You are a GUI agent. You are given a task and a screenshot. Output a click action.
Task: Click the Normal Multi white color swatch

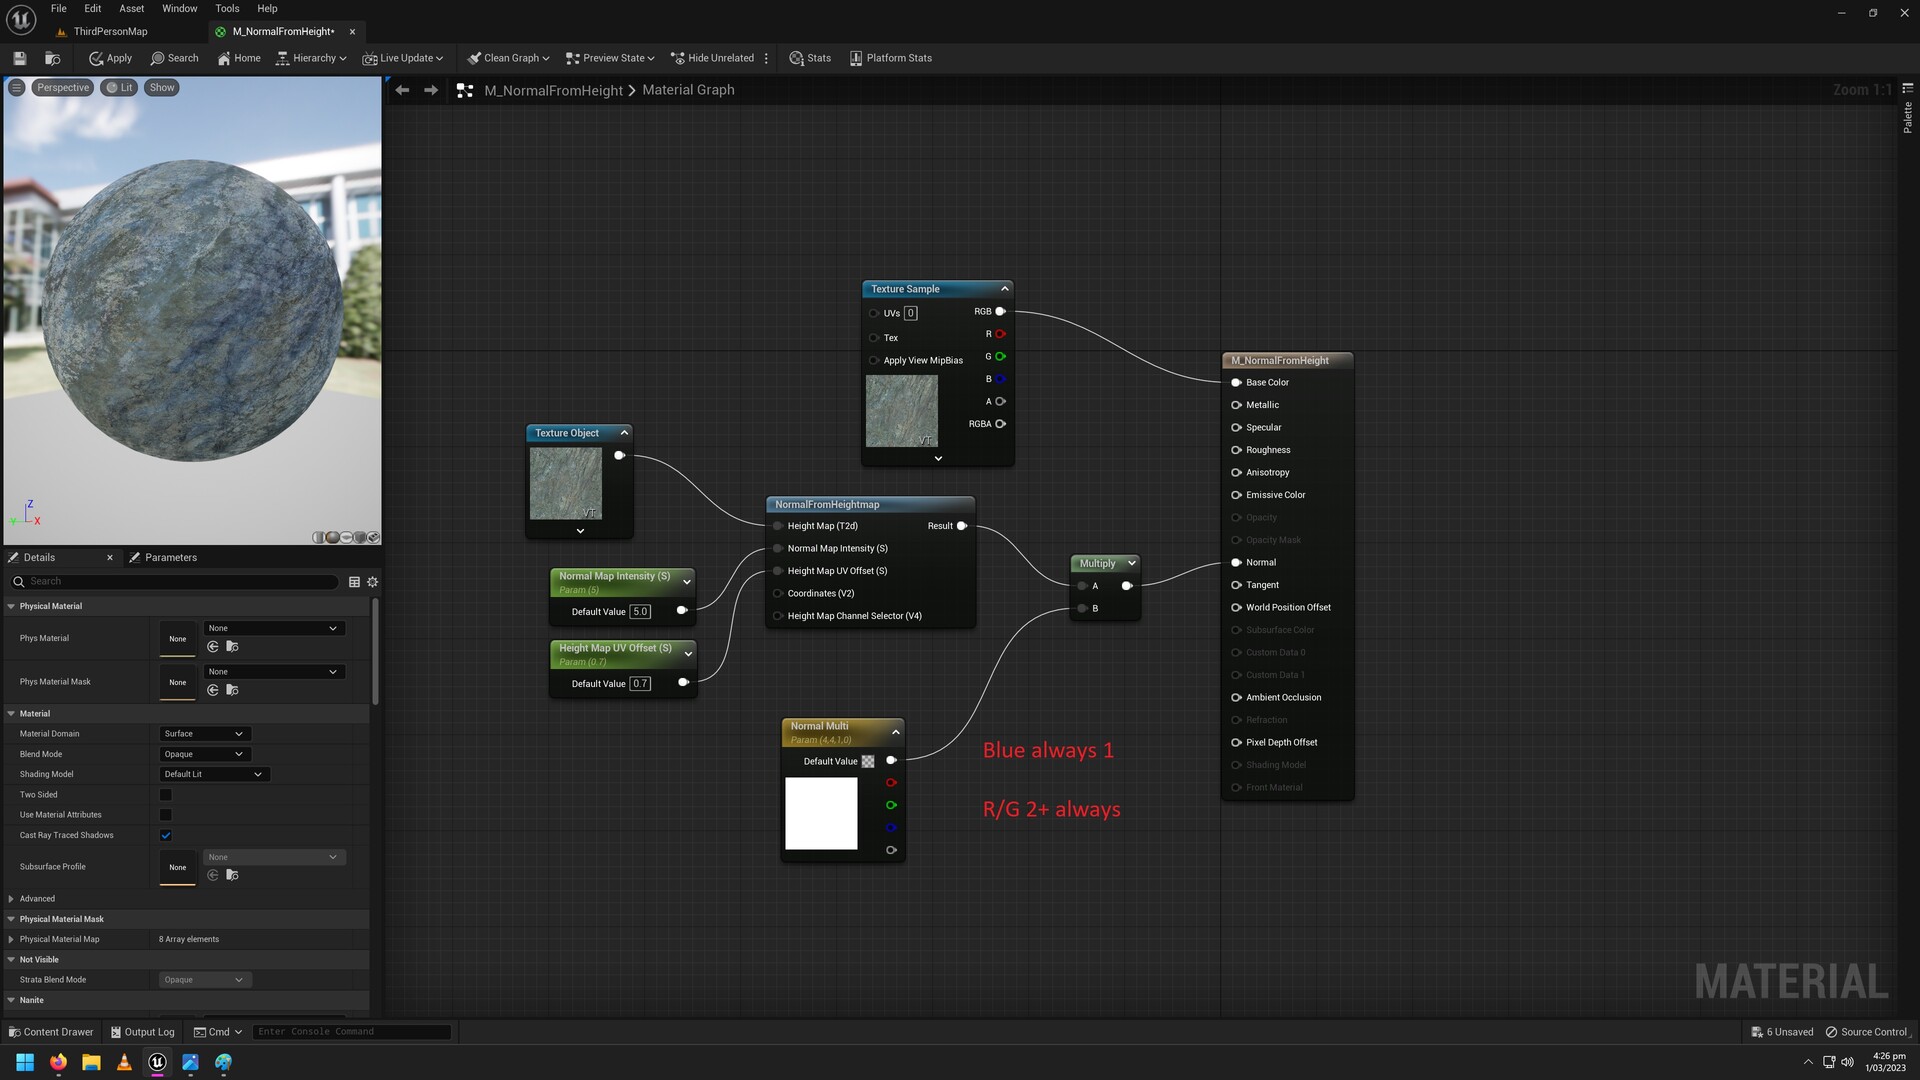(821, 813)
